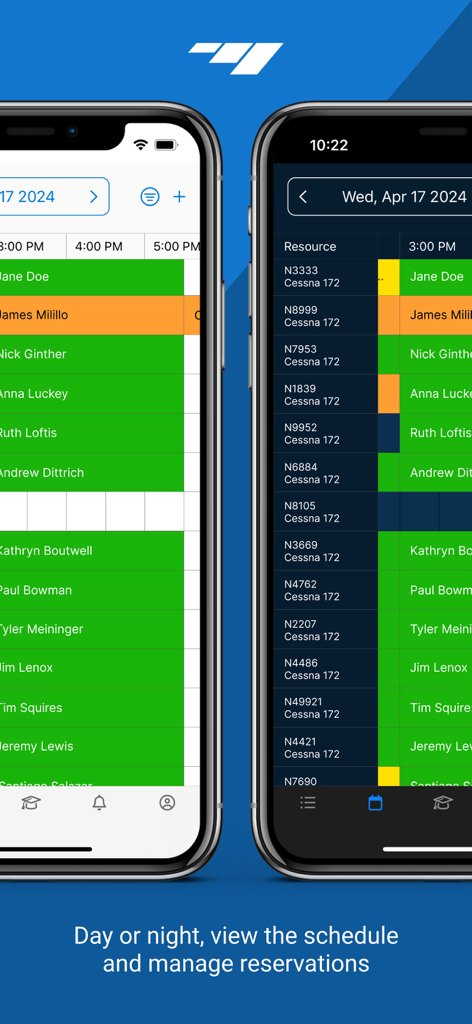Viewport: 472px width, 1024px height.
Task: Open list view tab on dark phone
Action: pyautogui.click(x=307, y=803)
